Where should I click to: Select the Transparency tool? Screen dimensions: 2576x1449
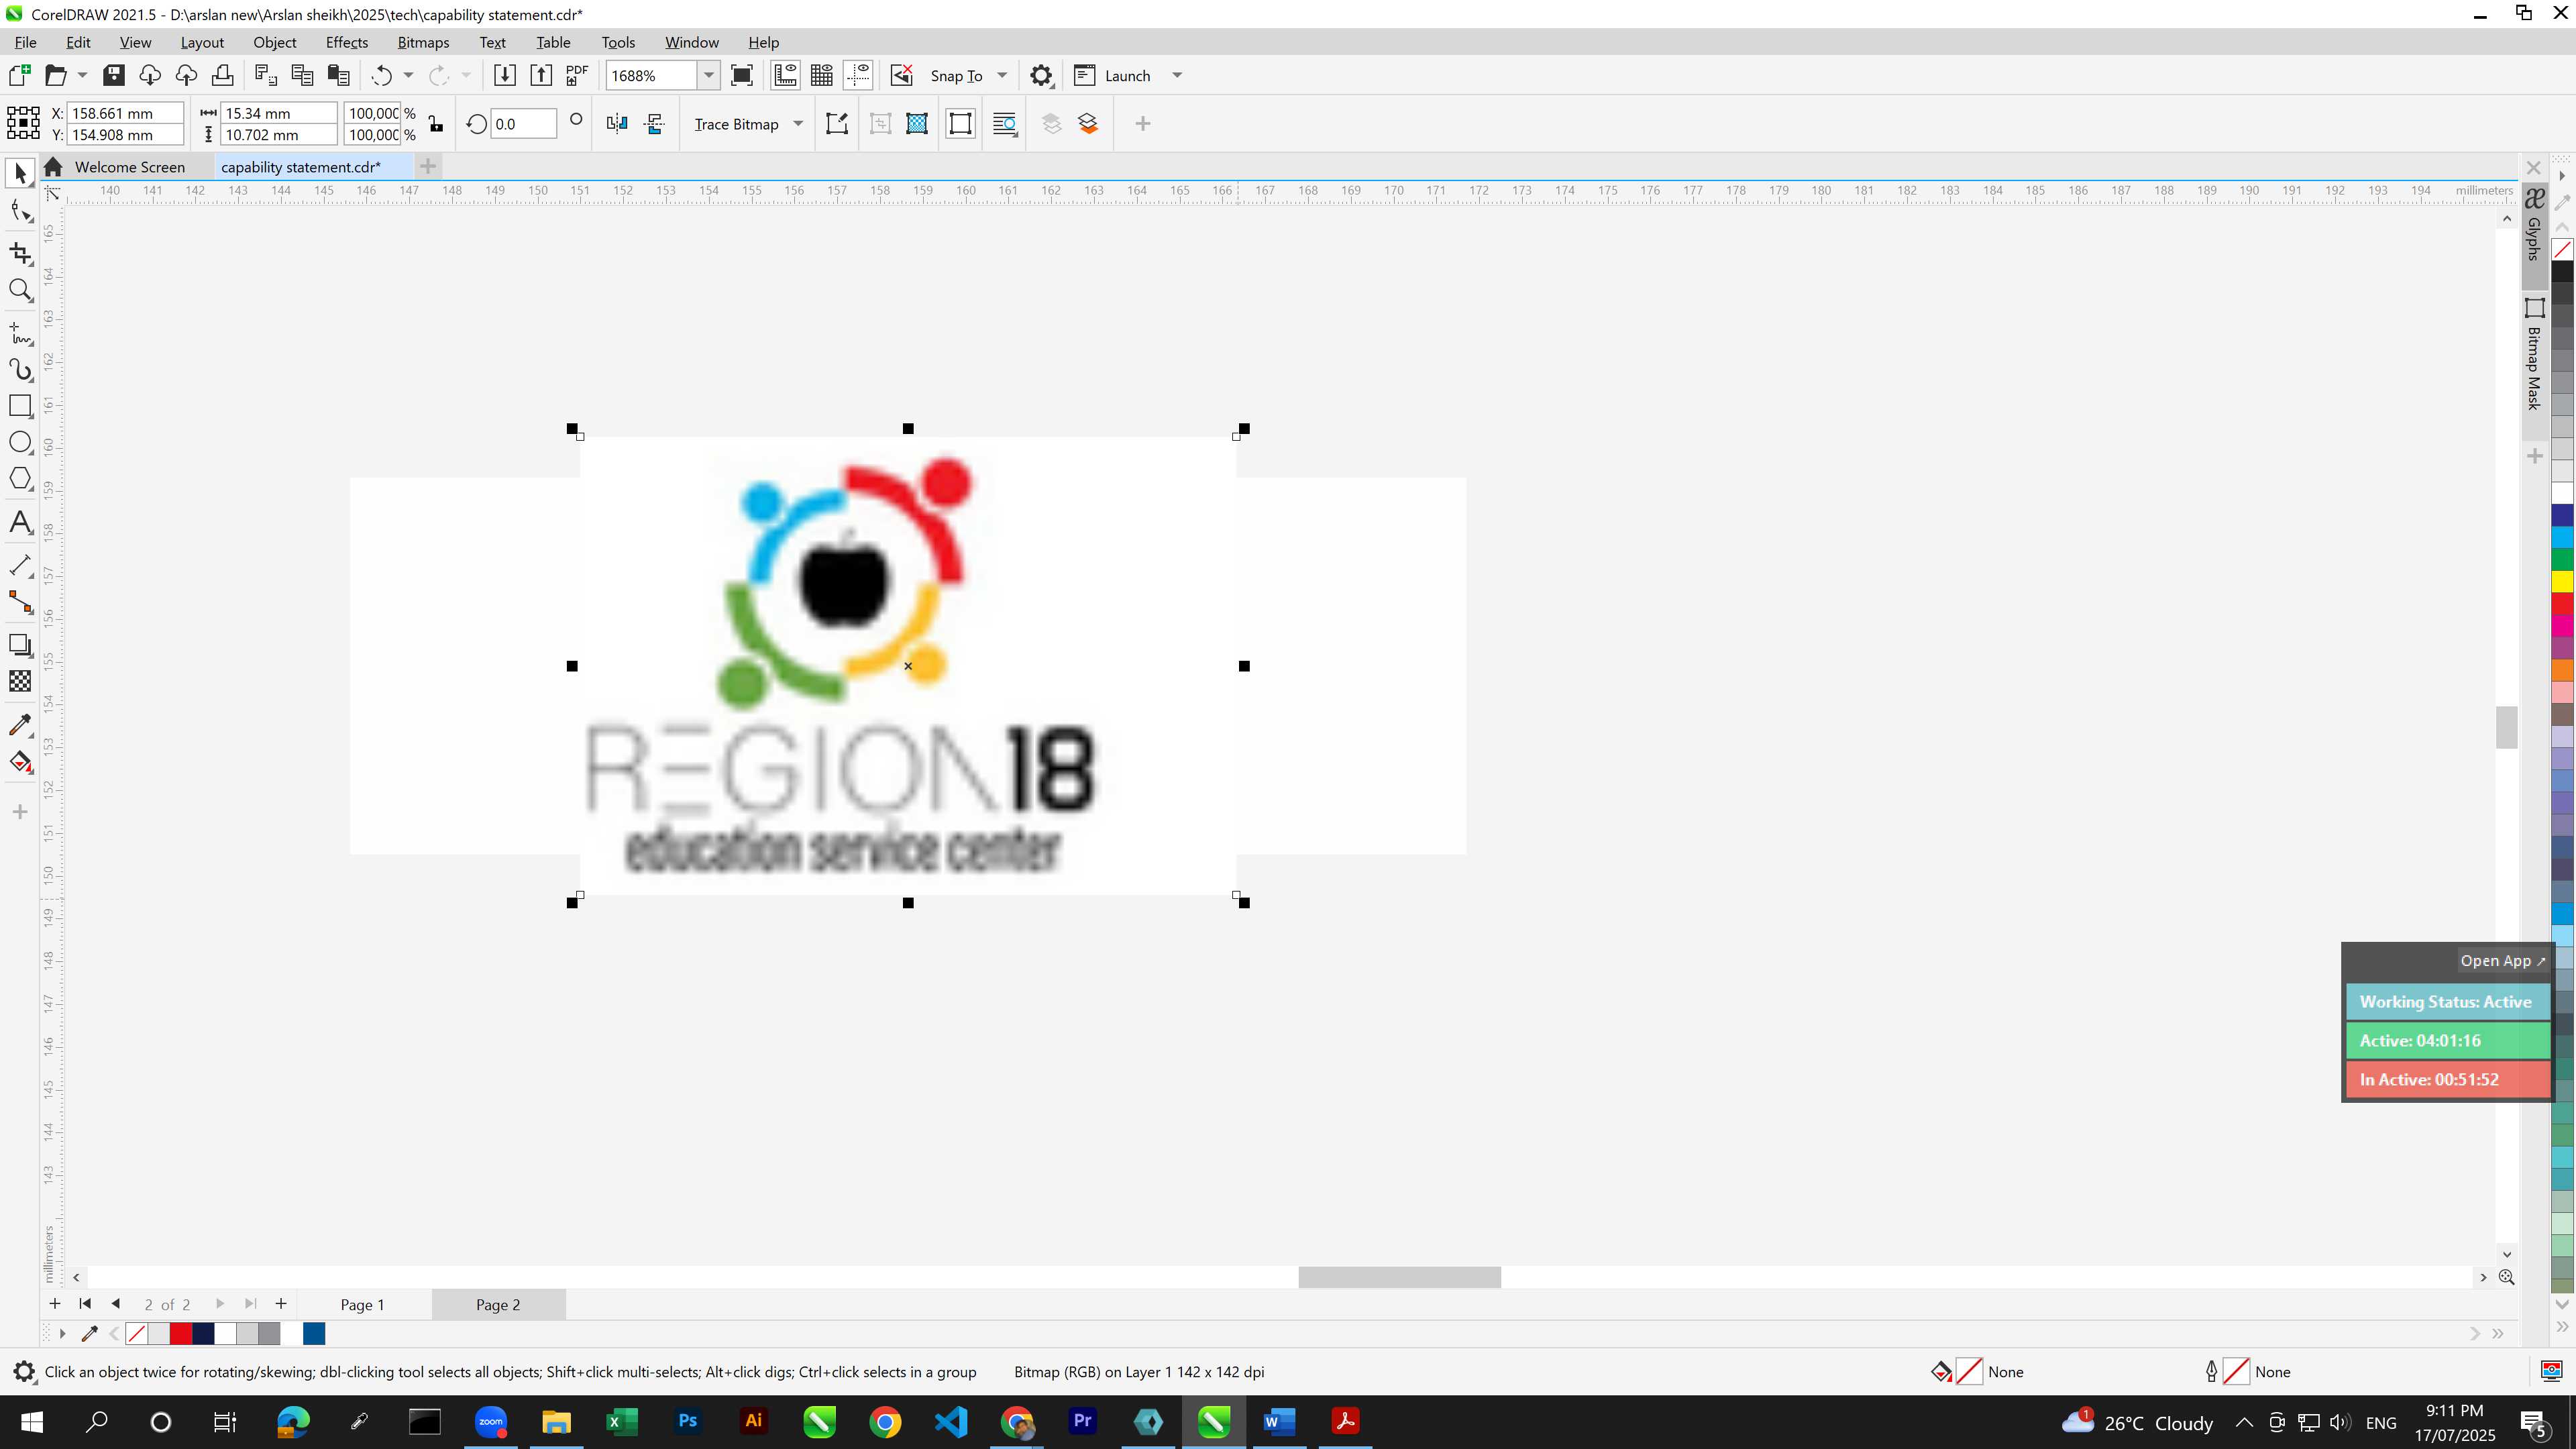[20, 682]
